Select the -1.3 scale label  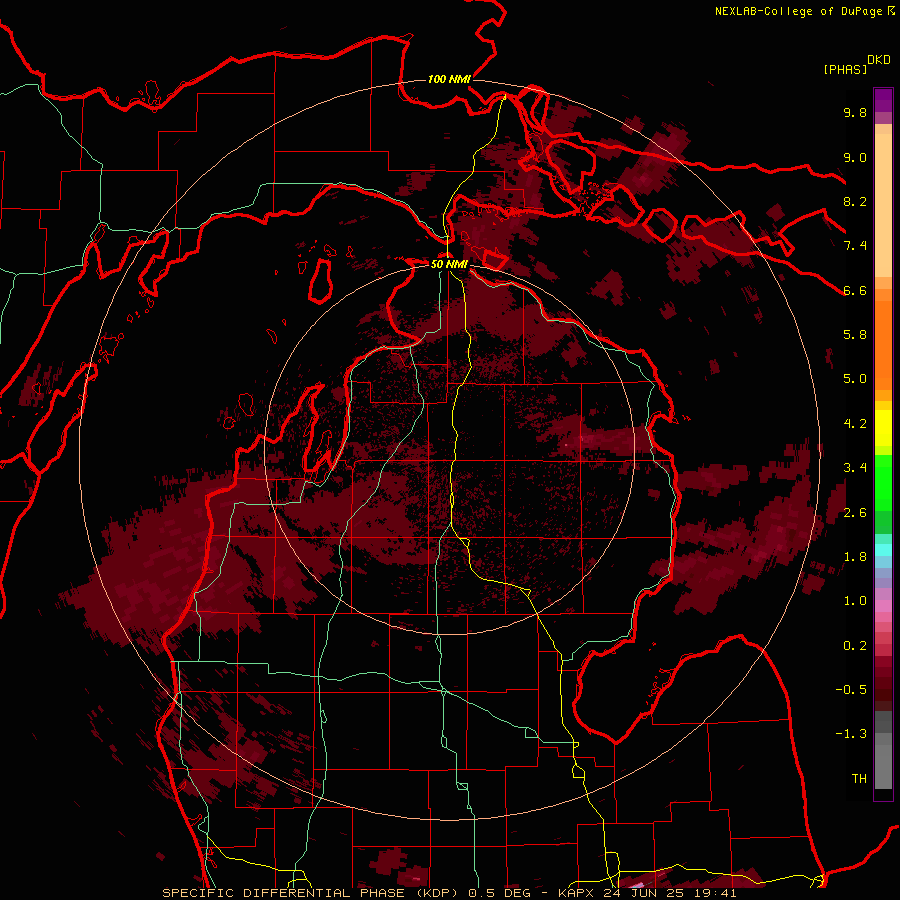pyautogui.click(x=851, y=734)
